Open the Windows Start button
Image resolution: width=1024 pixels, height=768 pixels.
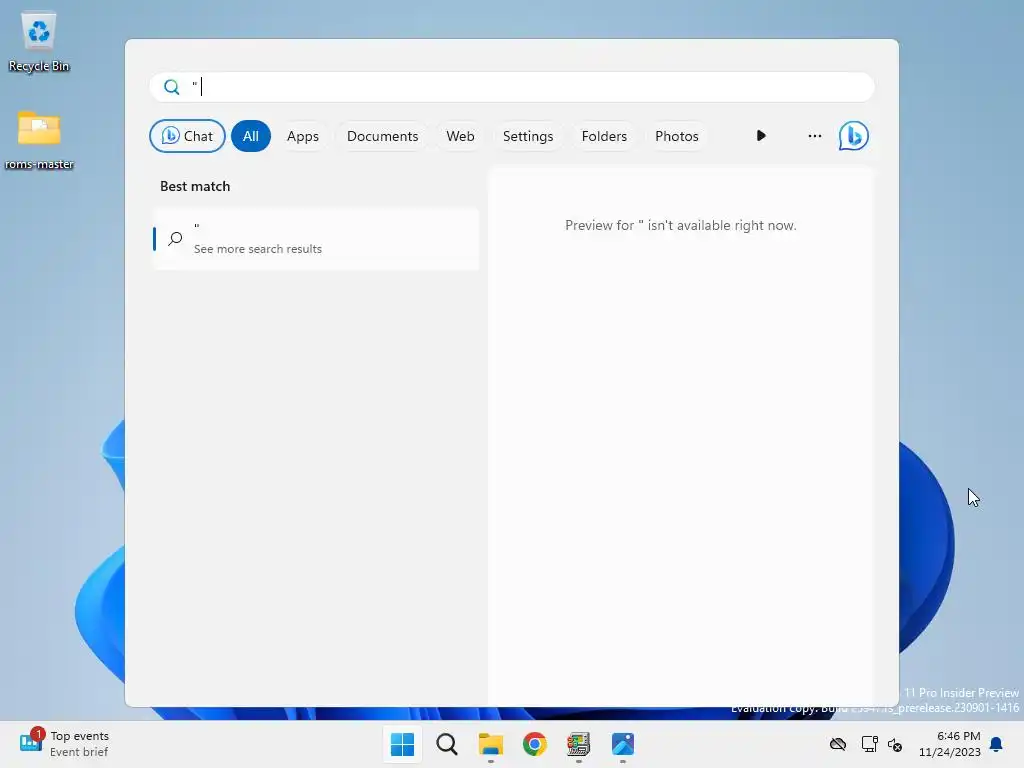click(x=402, y=744)
